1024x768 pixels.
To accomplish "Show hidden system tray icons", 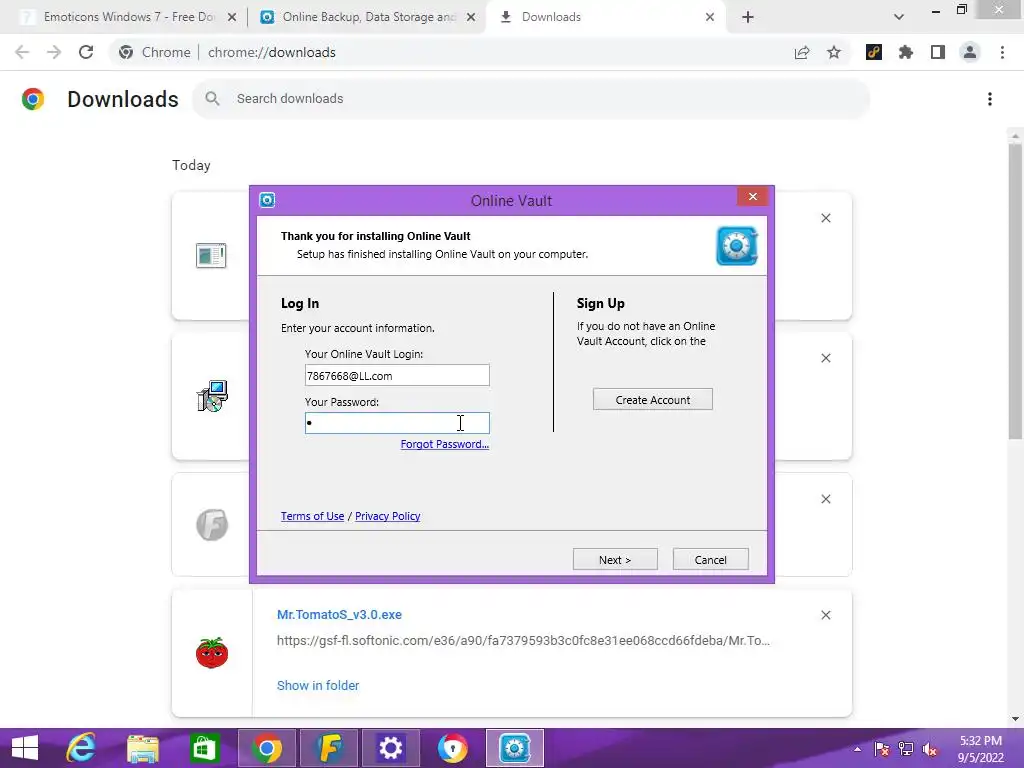I will (x=857, y=749).
